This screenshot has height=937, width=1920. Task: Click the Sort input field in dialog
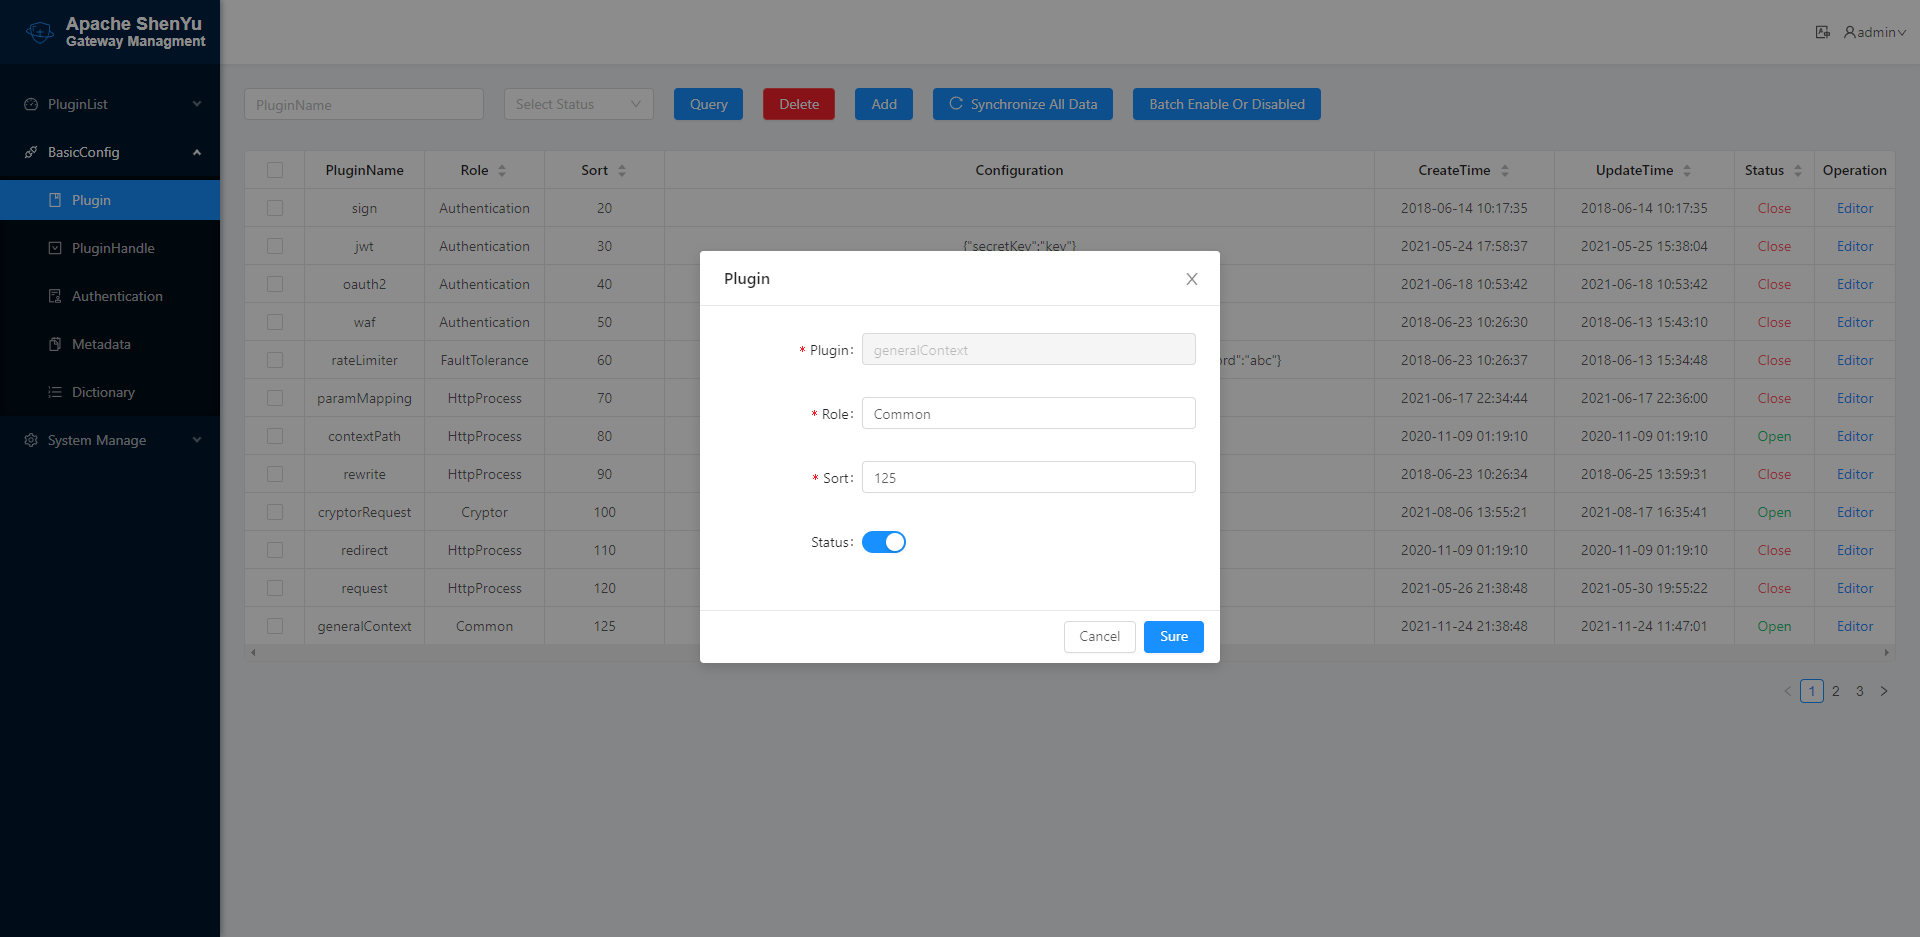1028,478
